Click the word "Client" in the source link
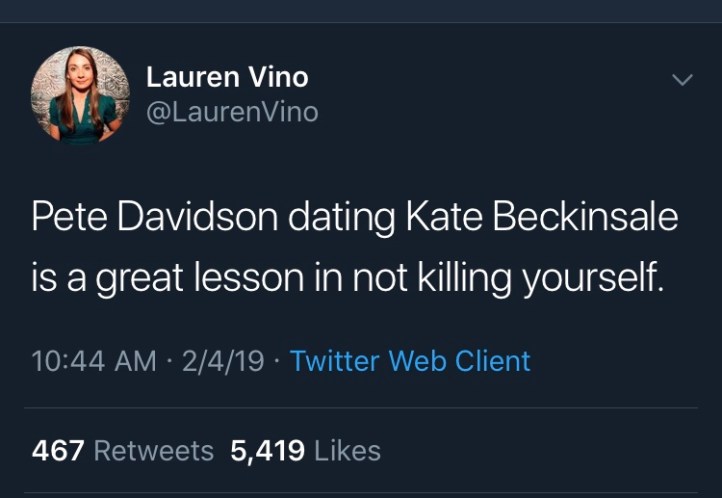This screenshot has width=722, height=498. tap(493, 360)
